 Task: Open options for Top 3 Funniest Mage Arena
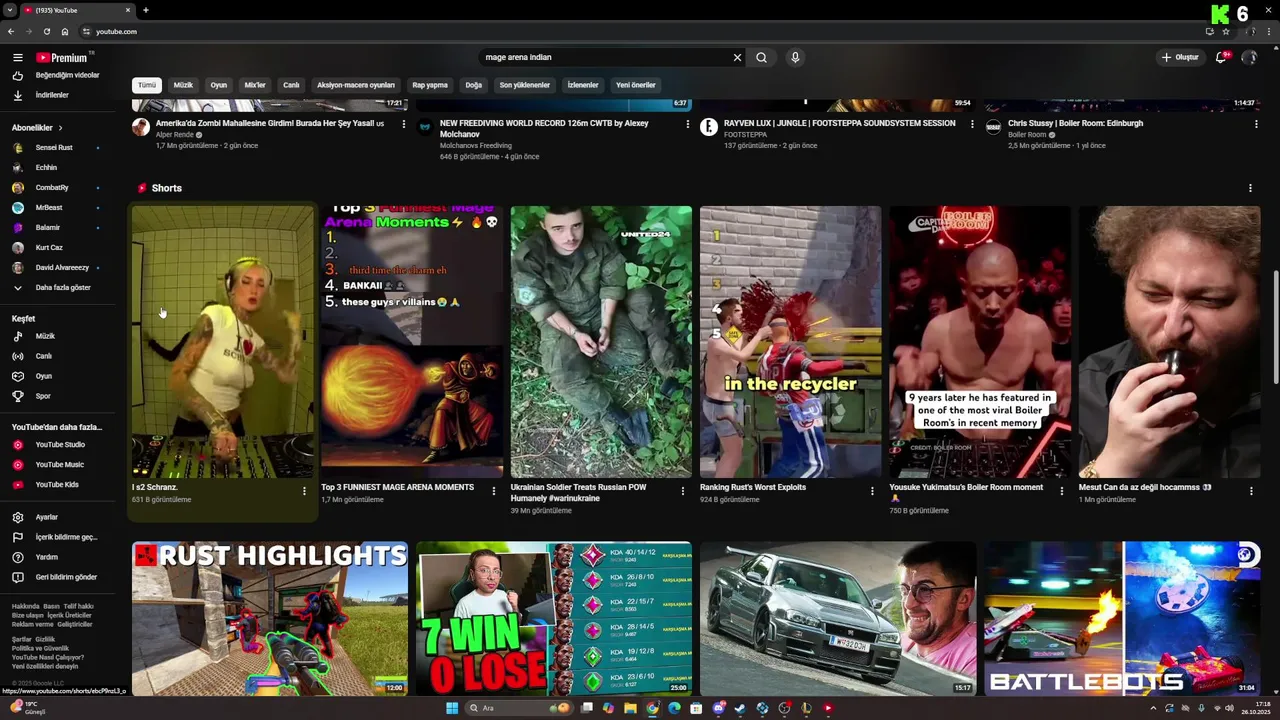pyautogui.click(x=493, y=491)
